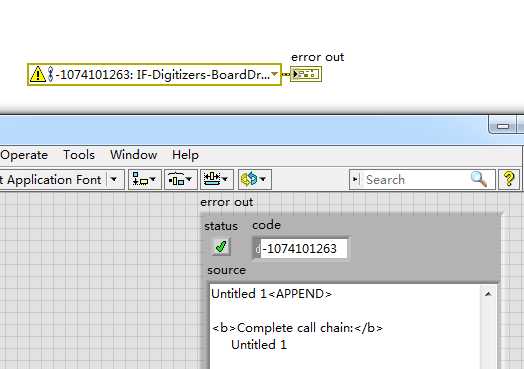This screenshot has width=524, height=369.
Task: Click the 'error out' cluster label
Action: coord(227,202)
